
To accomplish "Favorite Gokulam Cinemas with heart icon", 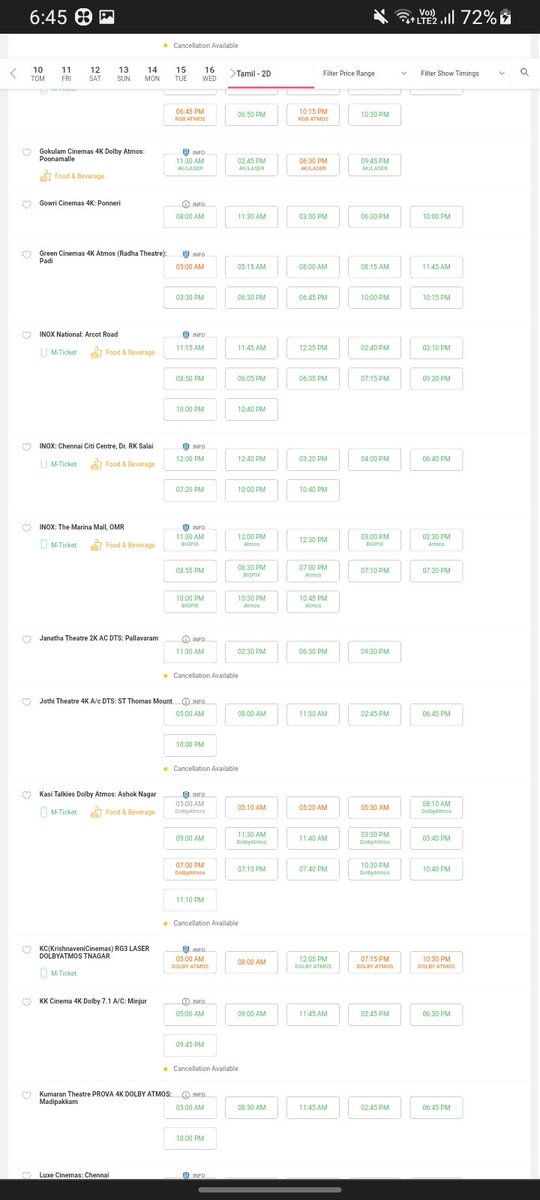I will click(x=27, y=153).
